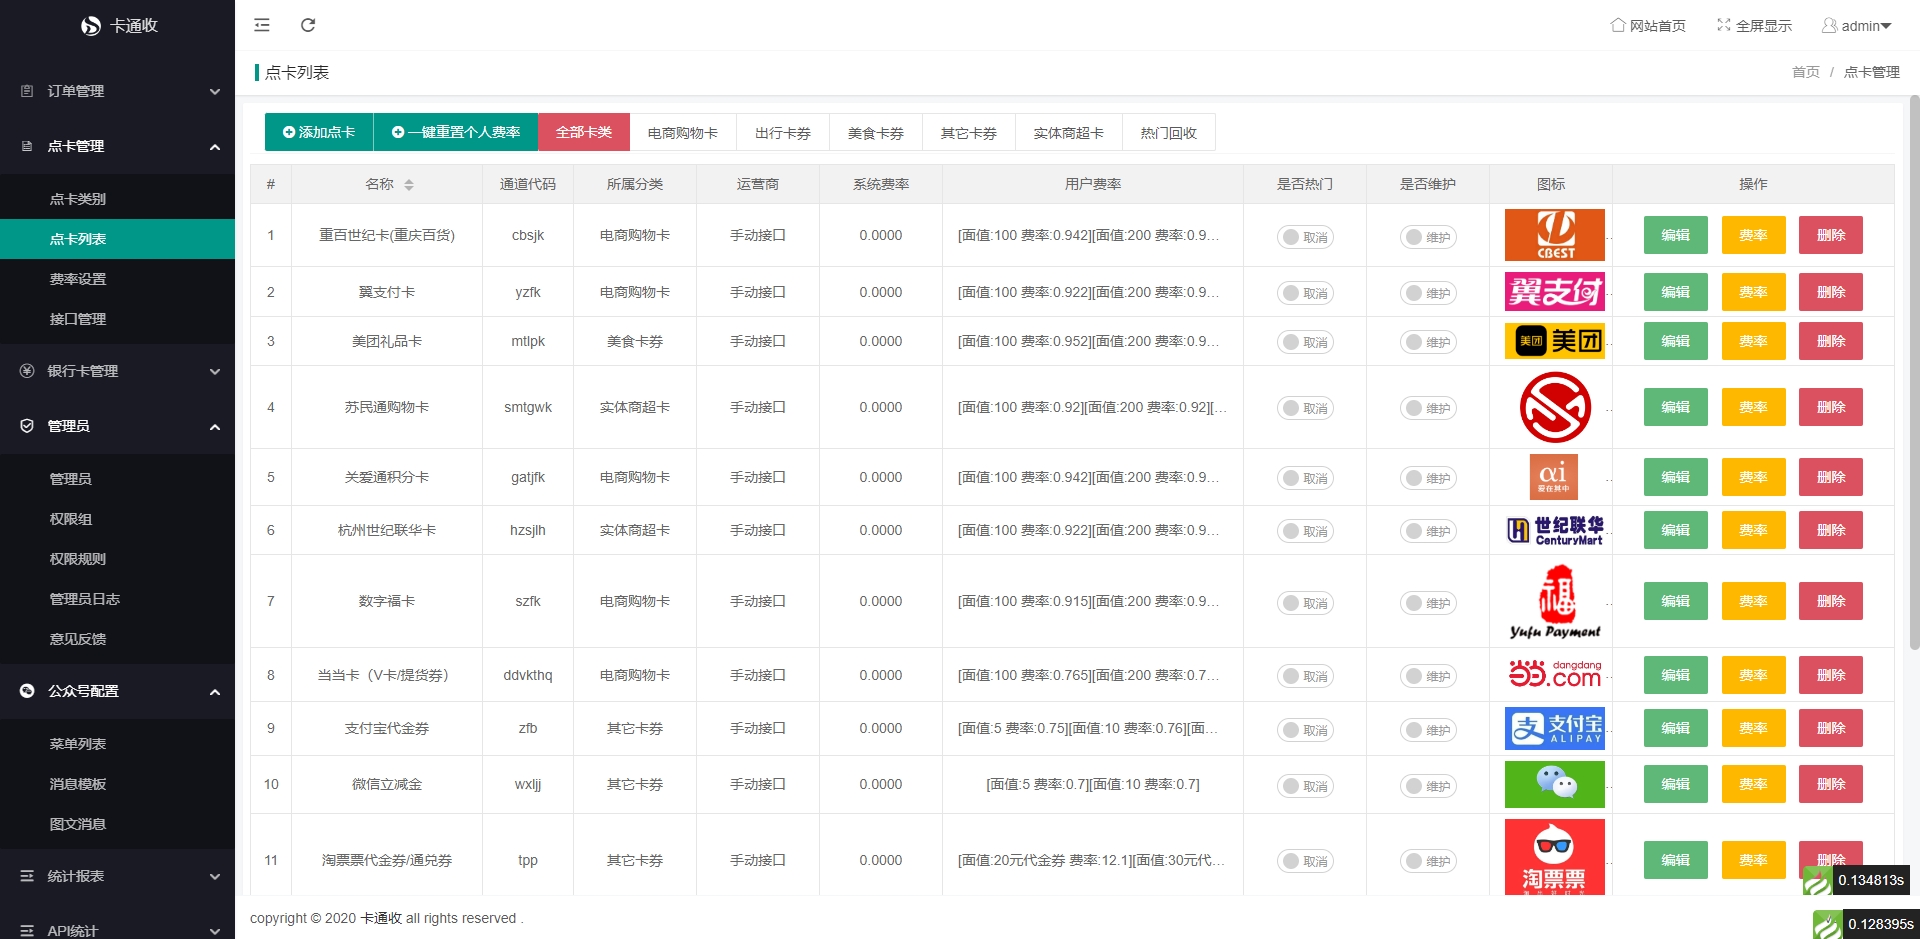Click the 名称 column sort arrows
1920x939 pixels.
pyautogui.click(x=409, y=185)
